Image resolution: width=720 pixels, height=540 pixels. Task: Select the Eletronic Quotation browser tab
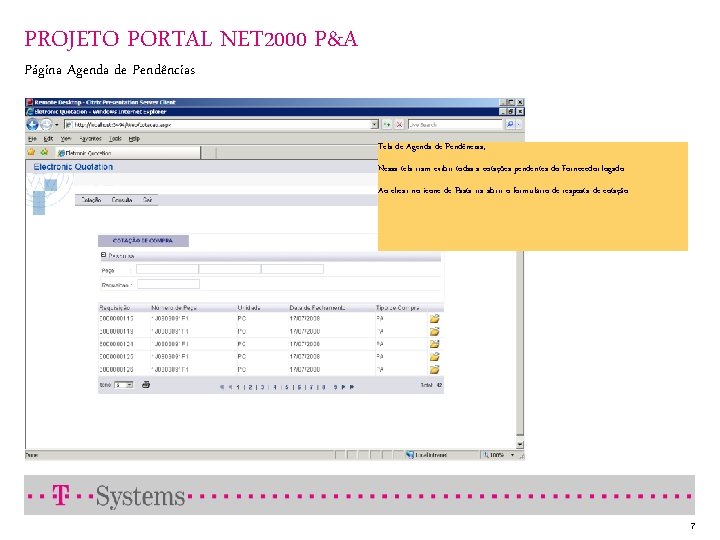point(128,153)
